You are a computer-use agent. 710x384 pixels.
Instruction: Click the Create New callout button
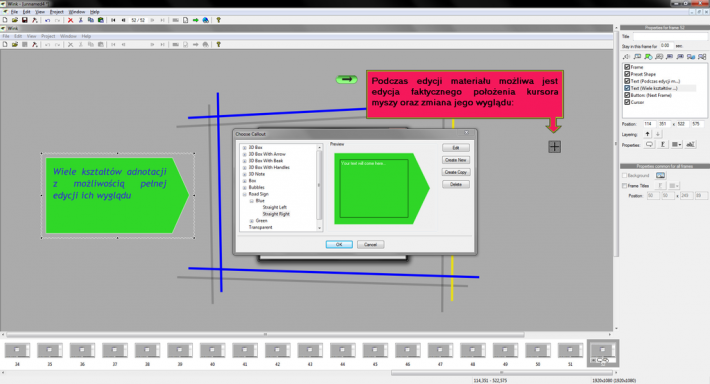point(456,160)
